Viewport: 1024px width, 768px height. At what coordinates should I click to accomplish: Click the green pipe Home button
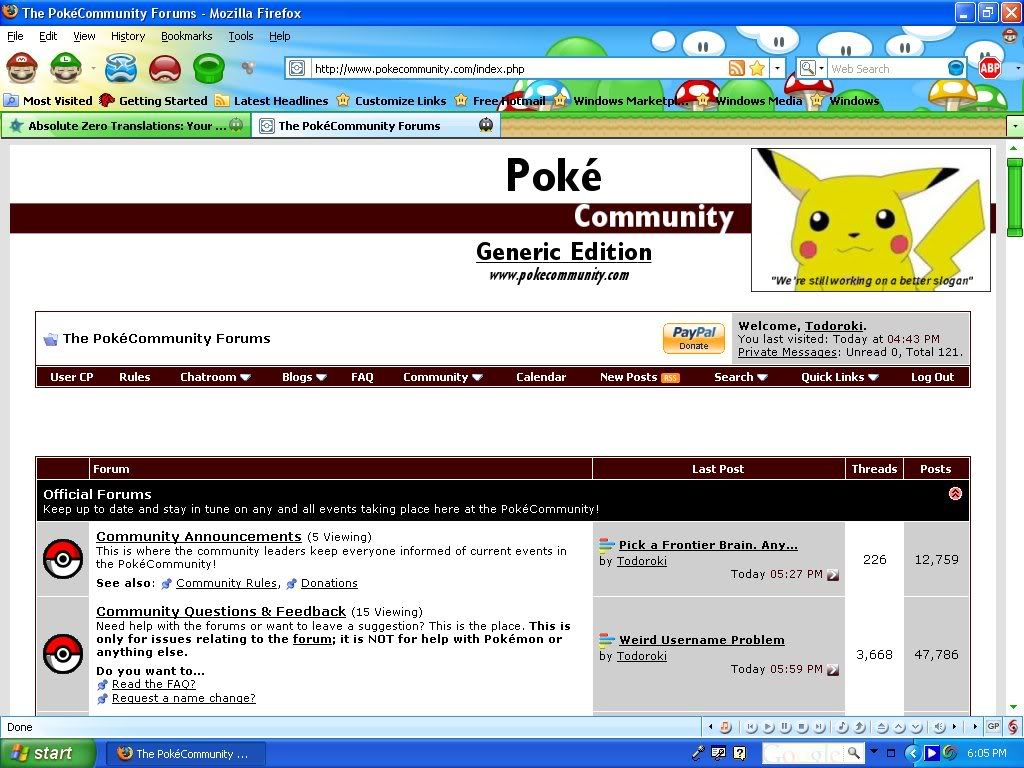(x=209, y=68)
